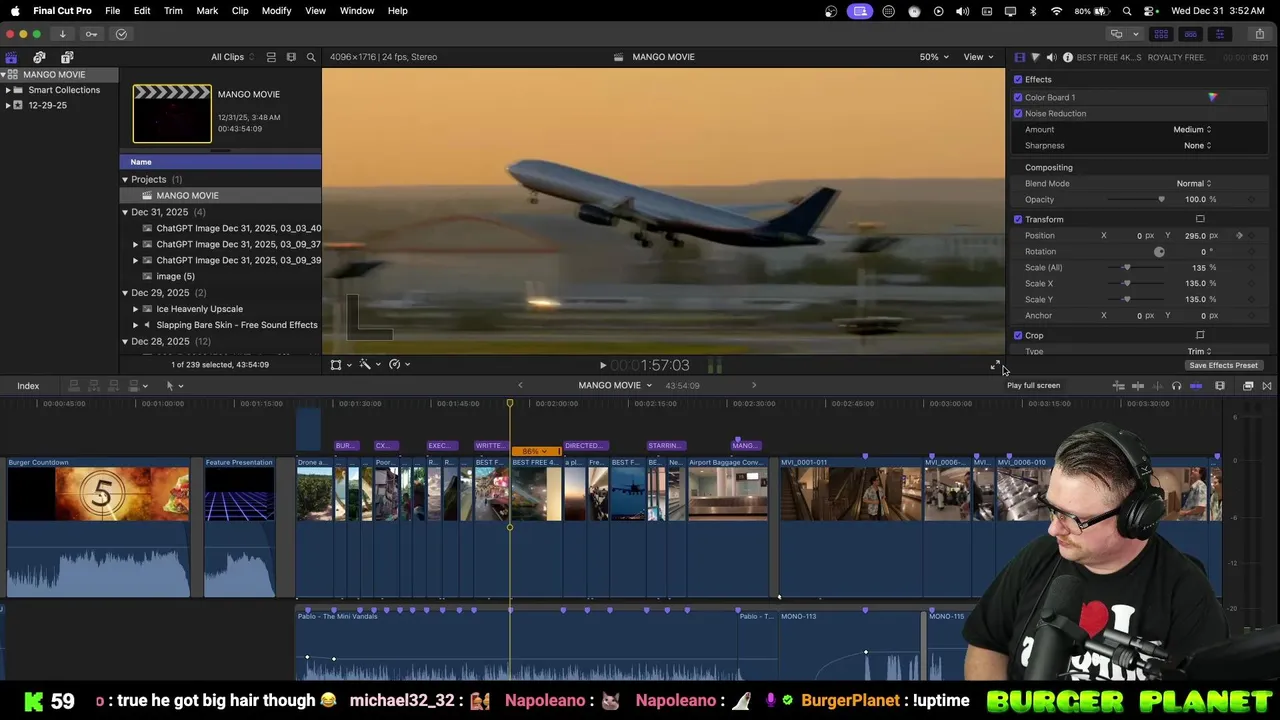This screenshot has width=1280, height=720.
Task: Open the File menu
Action: (112, 11)
